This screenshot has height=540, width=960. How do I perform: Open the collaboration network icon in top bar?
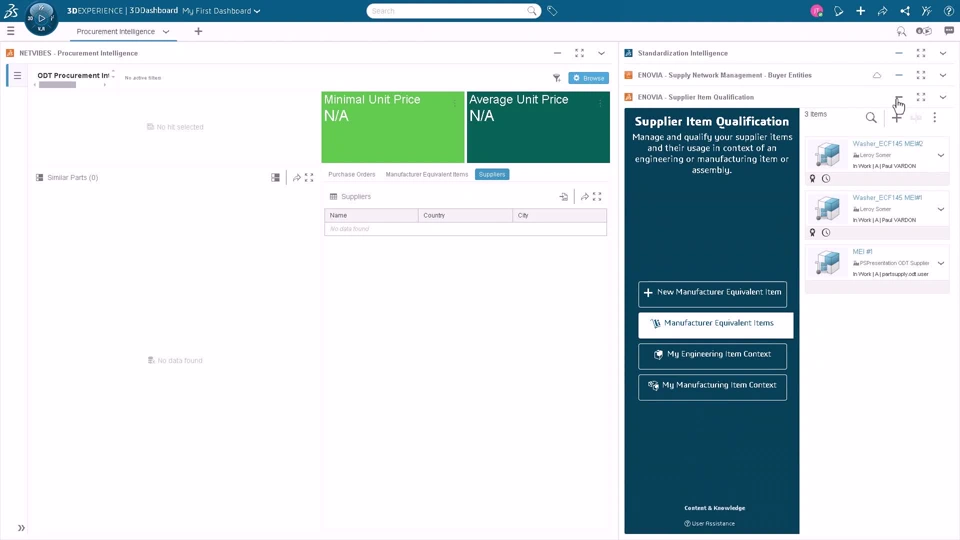904,11
